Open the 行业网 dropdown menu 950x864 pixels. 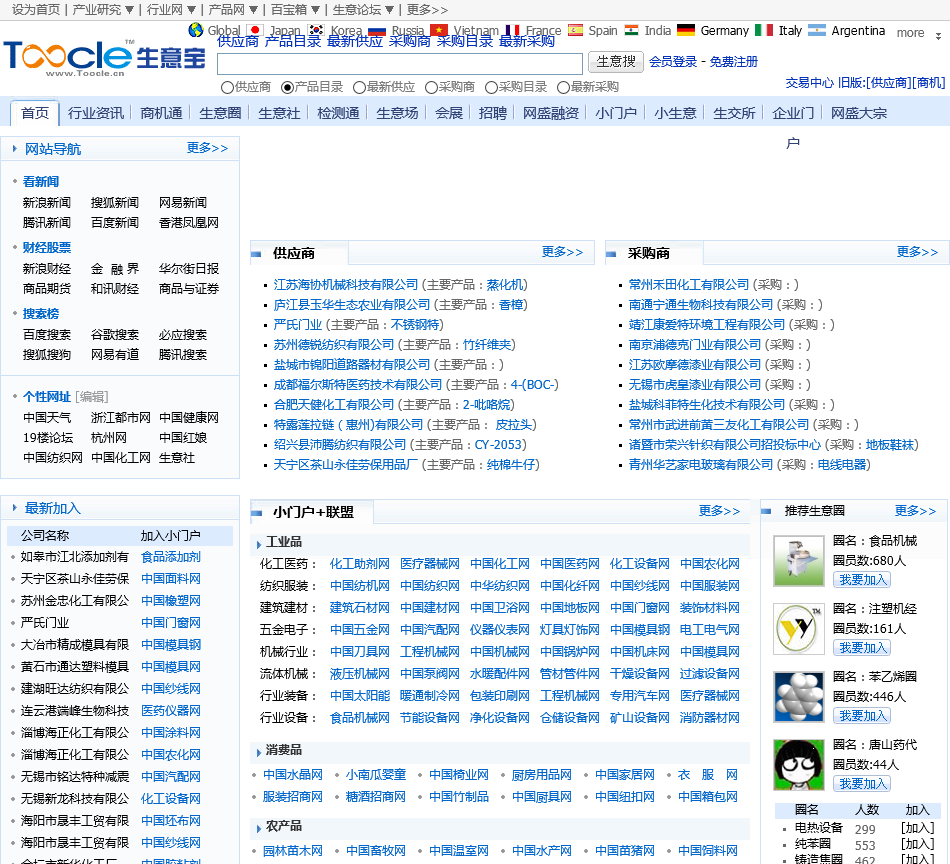coord(171,10)
